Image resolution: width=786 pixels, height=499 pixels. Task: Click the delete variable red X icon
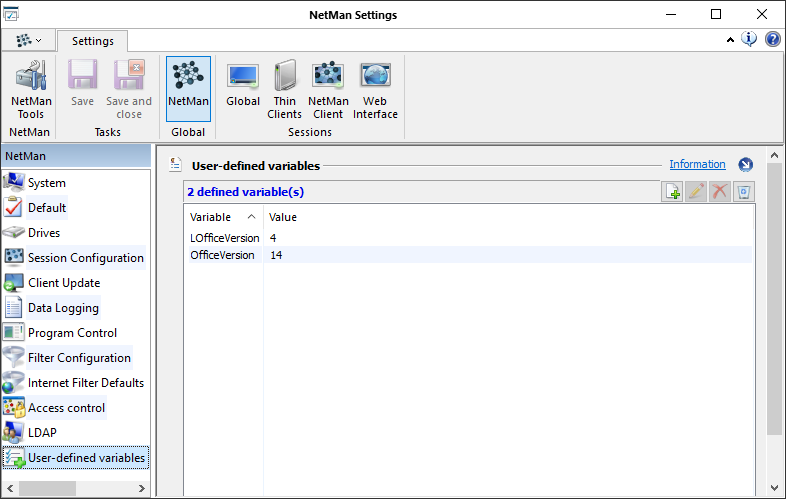pyautogui.click(x=719, y=192)
